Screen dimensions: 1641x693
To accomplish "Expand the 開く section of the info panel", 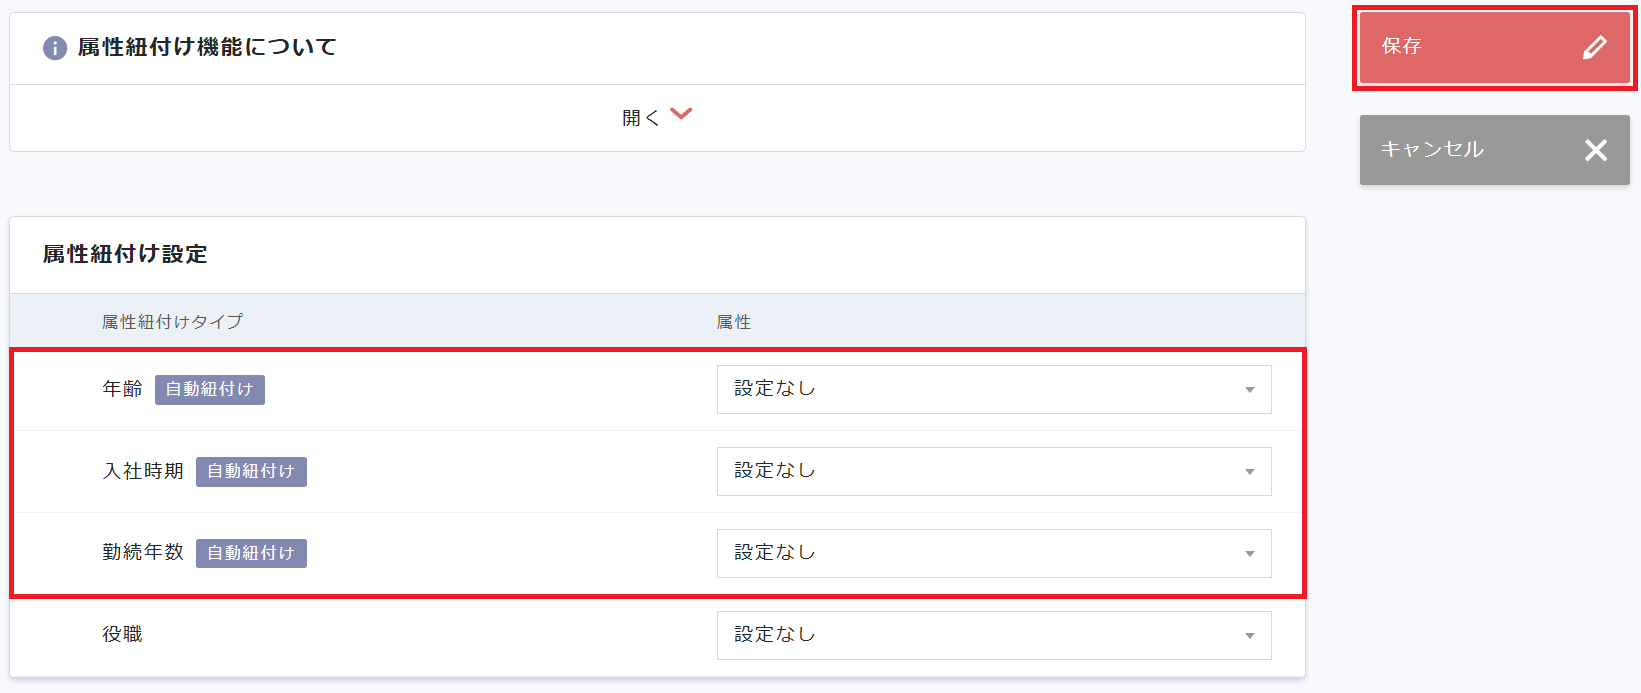I will (657, 115).
